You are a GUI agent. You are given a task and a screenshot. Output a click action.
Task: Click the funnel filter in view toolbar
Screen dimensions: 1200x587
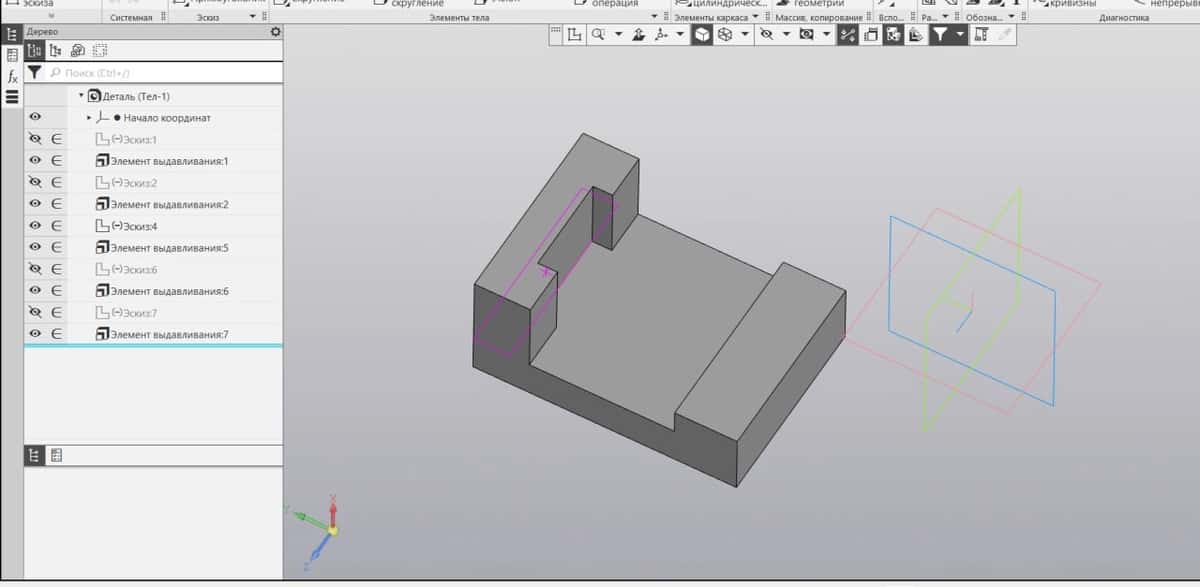click(x=940, y=35)
